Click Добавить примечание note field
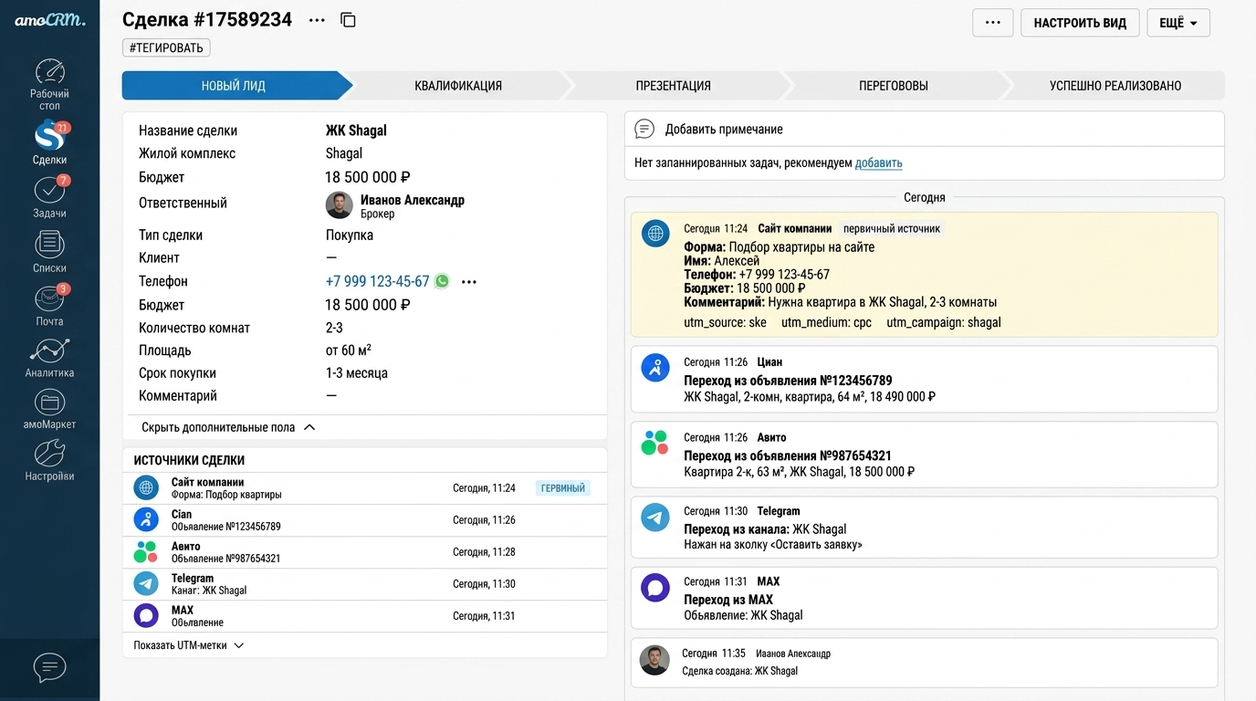 [924, 129]
